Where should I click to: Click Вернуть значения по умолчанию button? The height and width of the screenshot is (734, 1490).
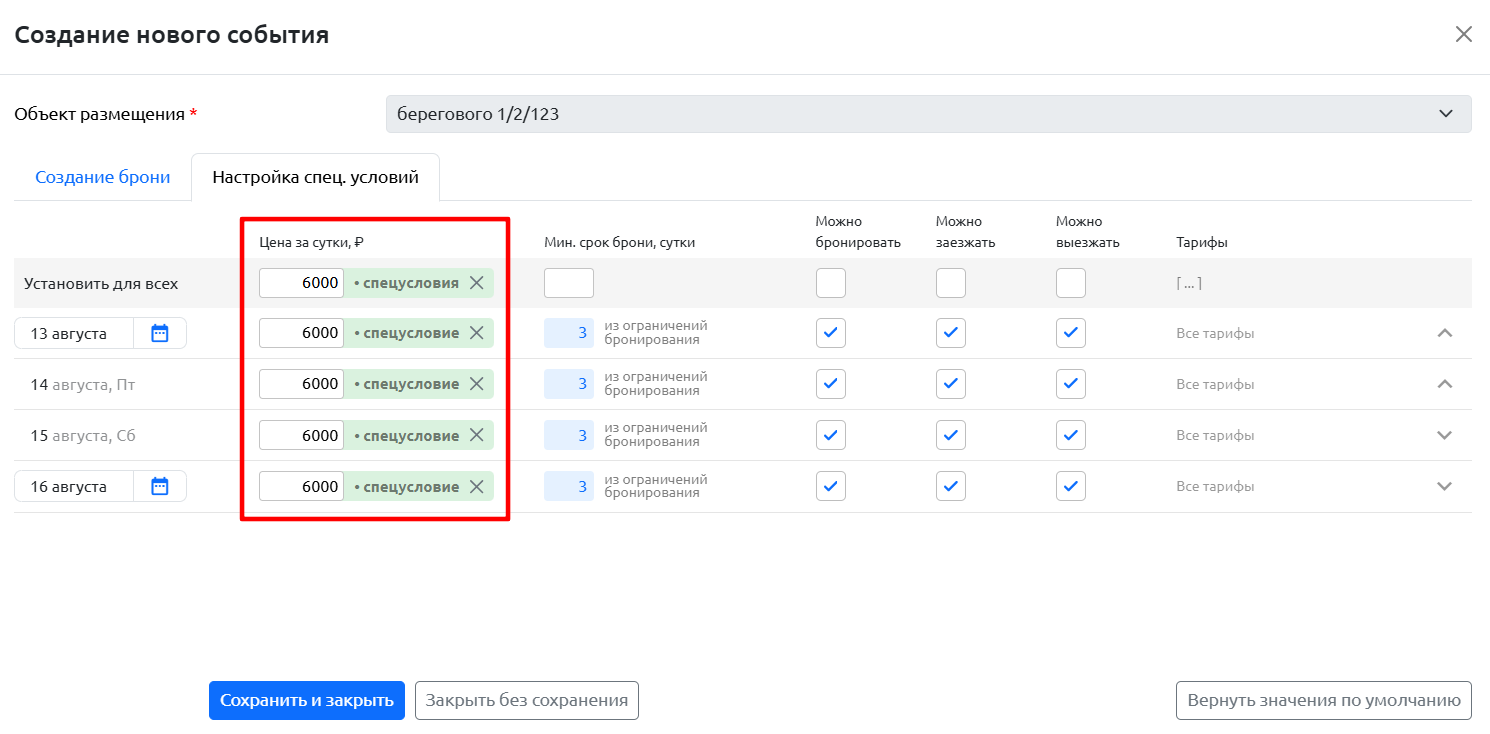click(x=1324, y=700)
